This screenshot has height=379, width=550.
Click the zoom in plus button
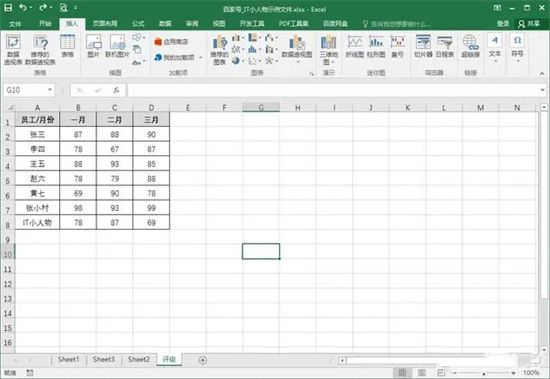click(514, 373)
